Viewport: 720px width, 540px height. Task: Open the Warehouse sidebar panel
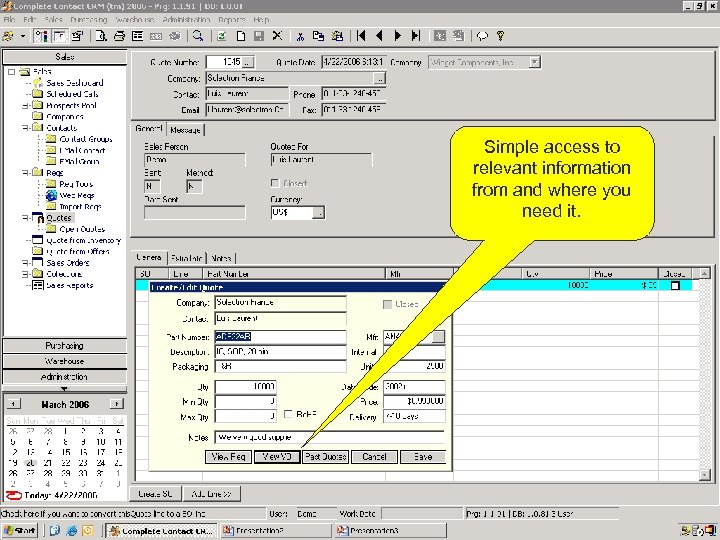tap(65, 361)
